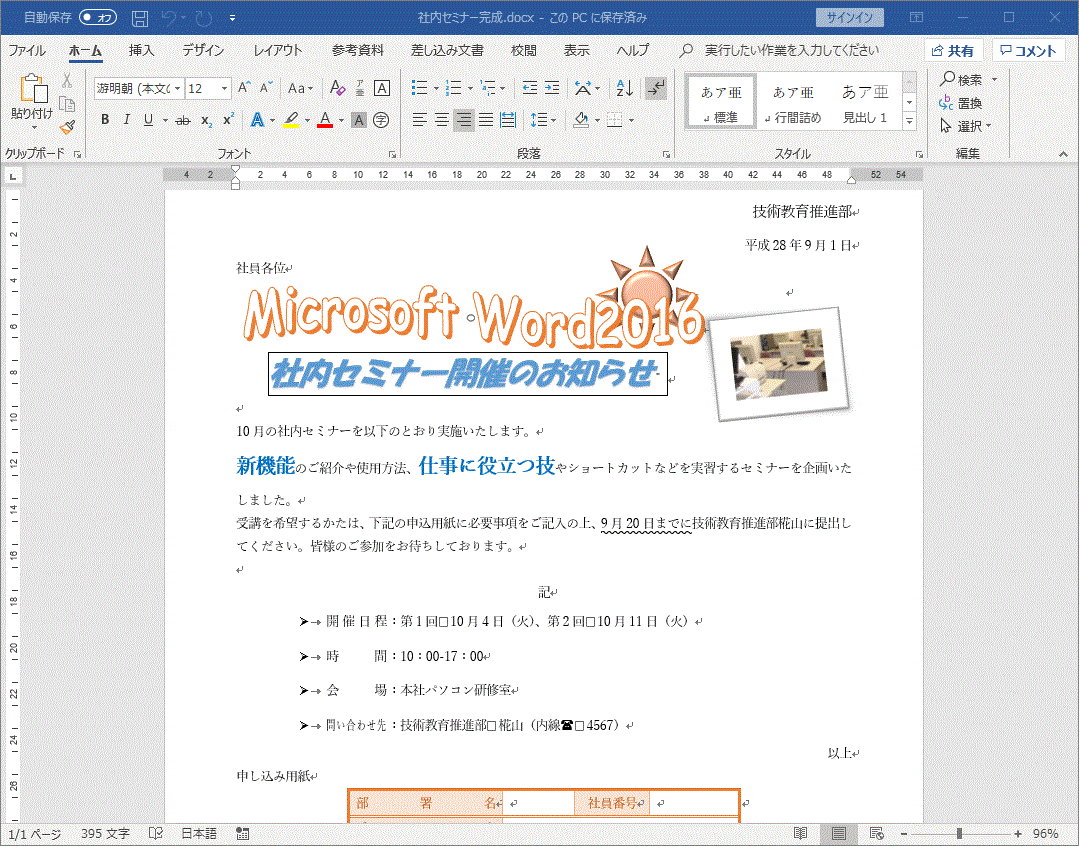The height and width of the screenshot is (846, 1079).
Task: Switch to the レイアウト (Layout) tab
Action: (x=277, y=50)
